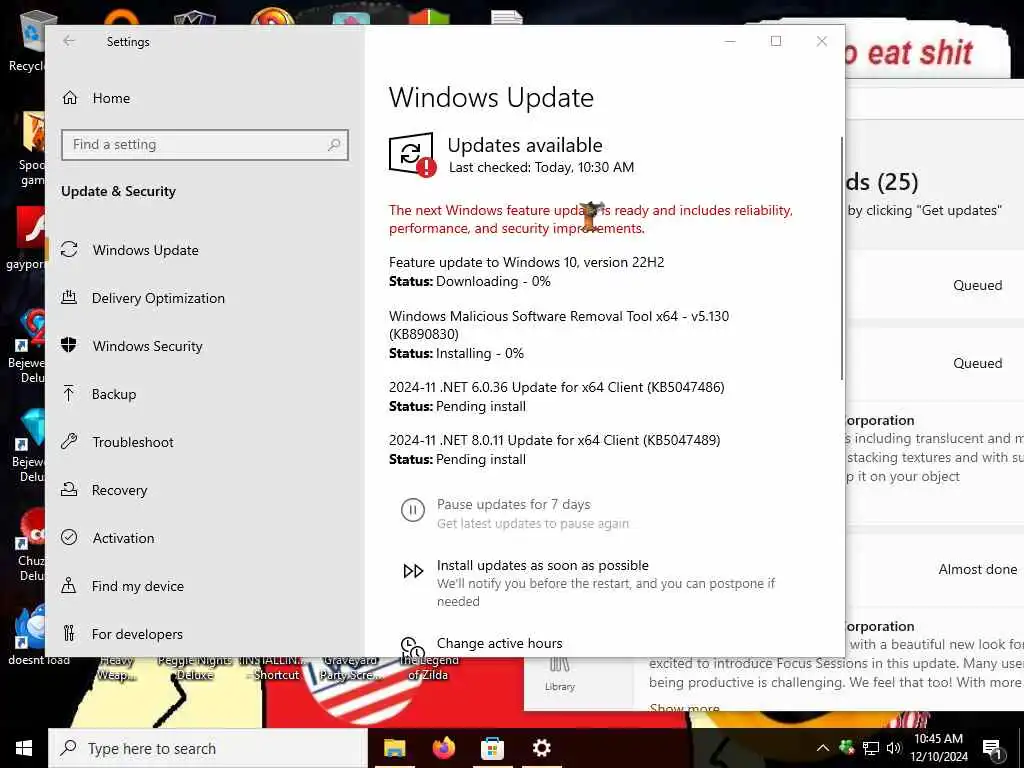Select Windows Update in sidebar
Screen dimensions: 1024x768
(145, 250)
